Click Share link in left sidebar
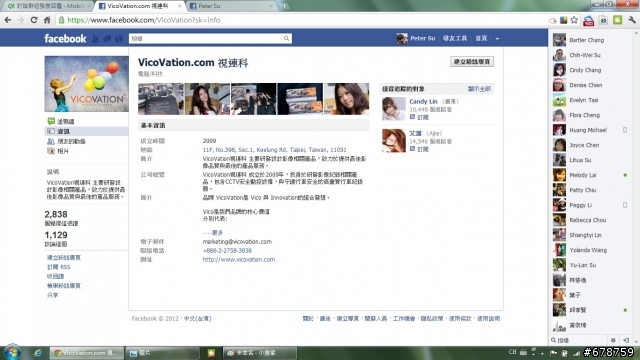Viewport: 640px width, 360px height. 53,295
